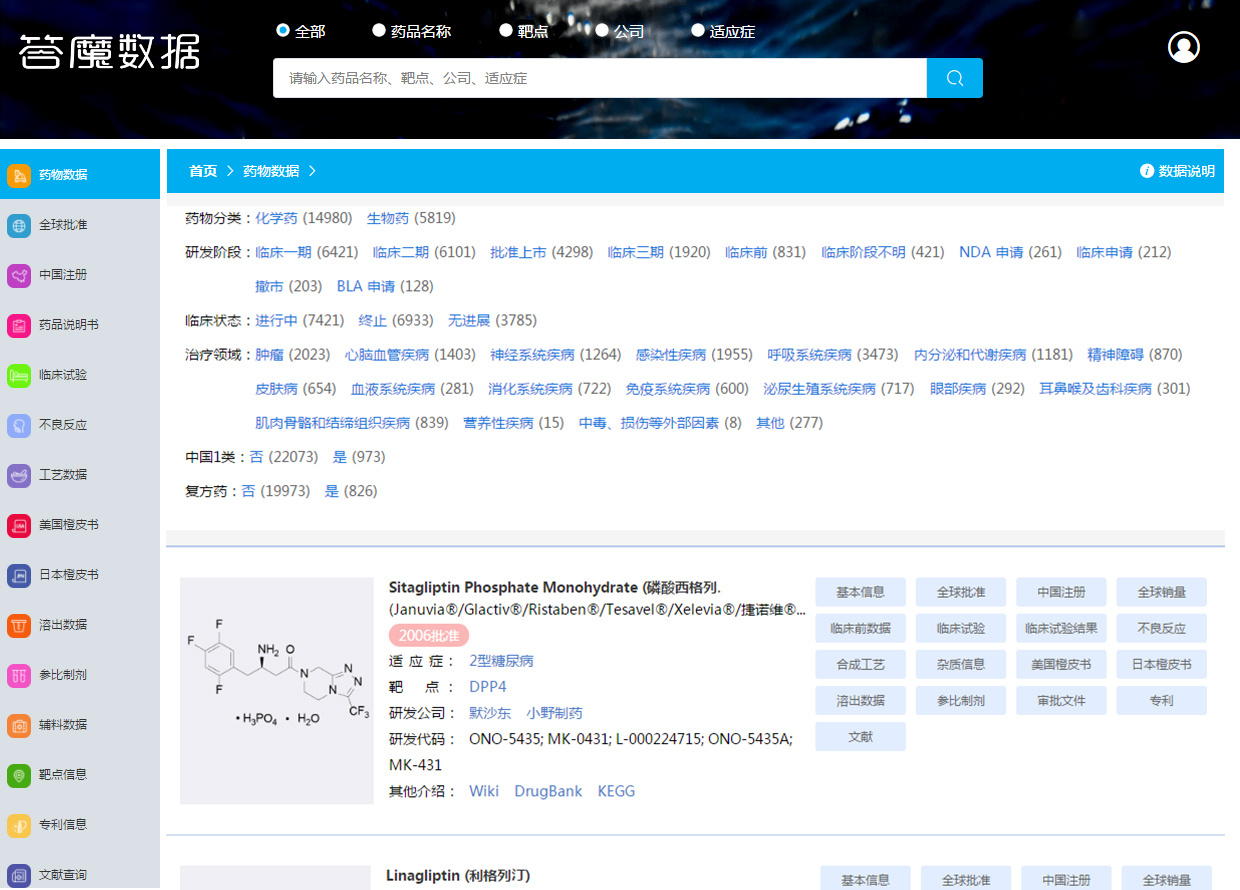1240x890 pixels.
Task: Select 溶出数据 sidebar icon
Action: coord(19,625)
